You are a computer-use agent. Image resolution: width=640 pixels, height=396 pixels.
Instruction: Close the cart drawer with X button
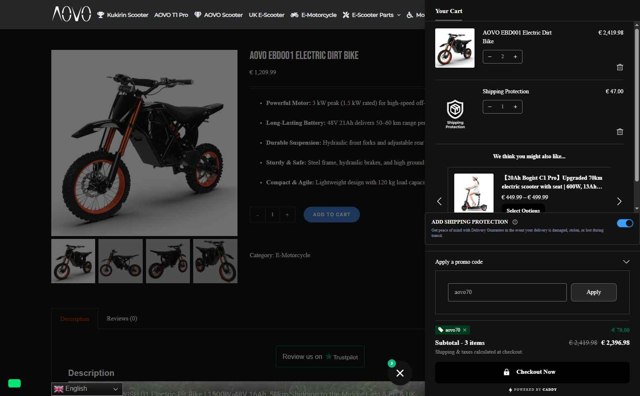(400, 373)
